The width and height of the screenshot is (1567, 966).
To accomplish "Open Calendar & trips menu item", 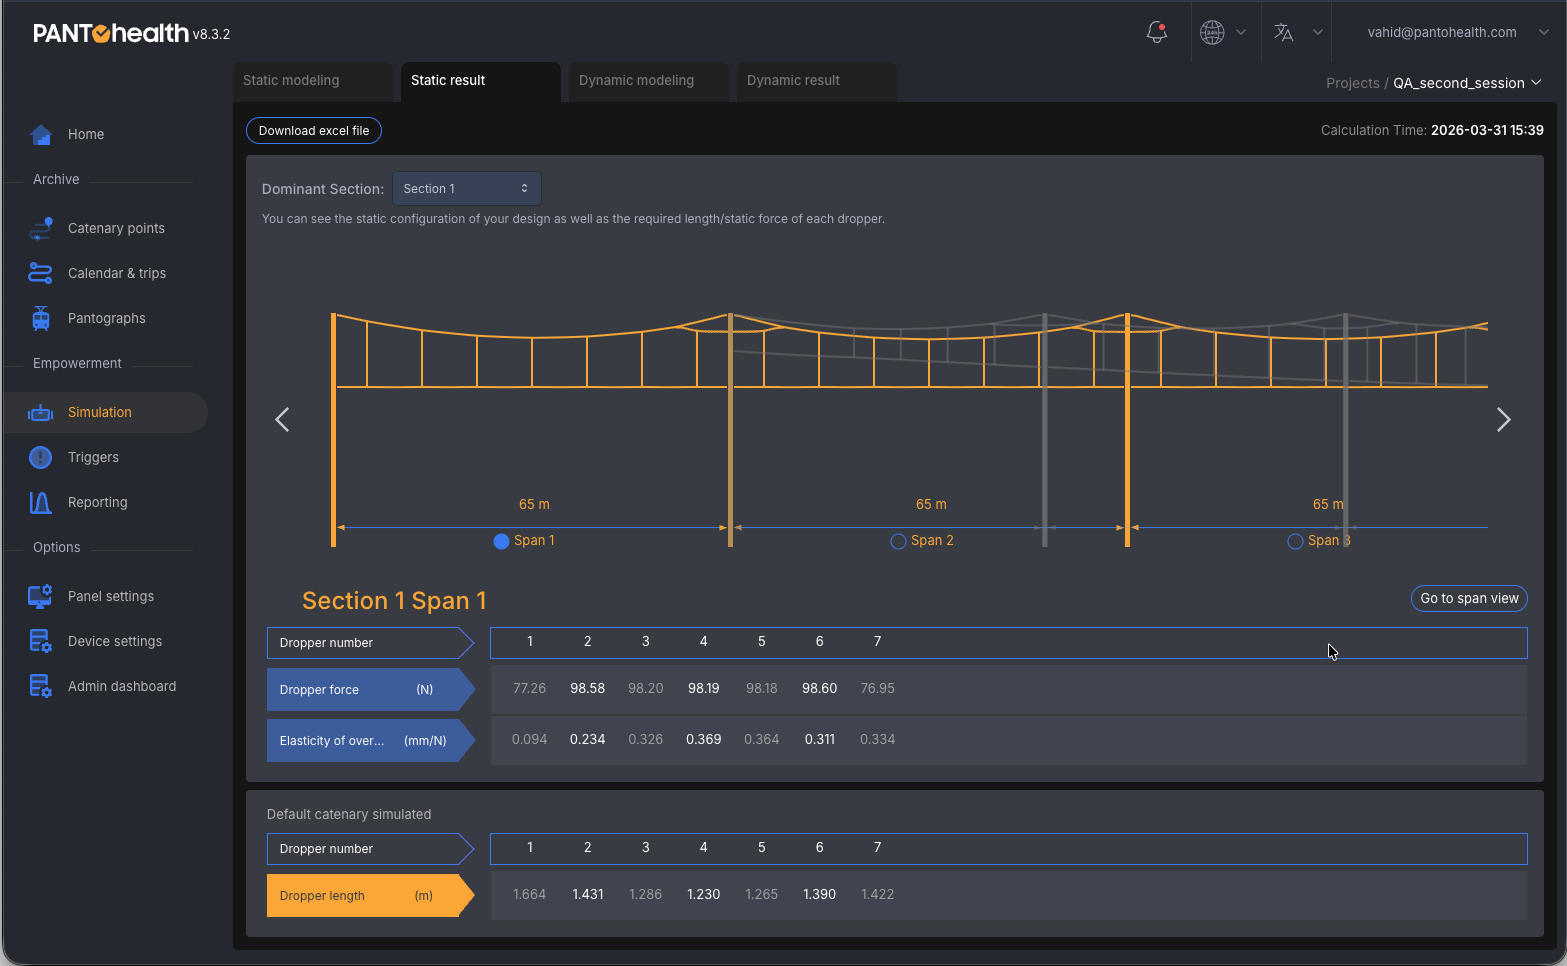I will coord(117,273).
